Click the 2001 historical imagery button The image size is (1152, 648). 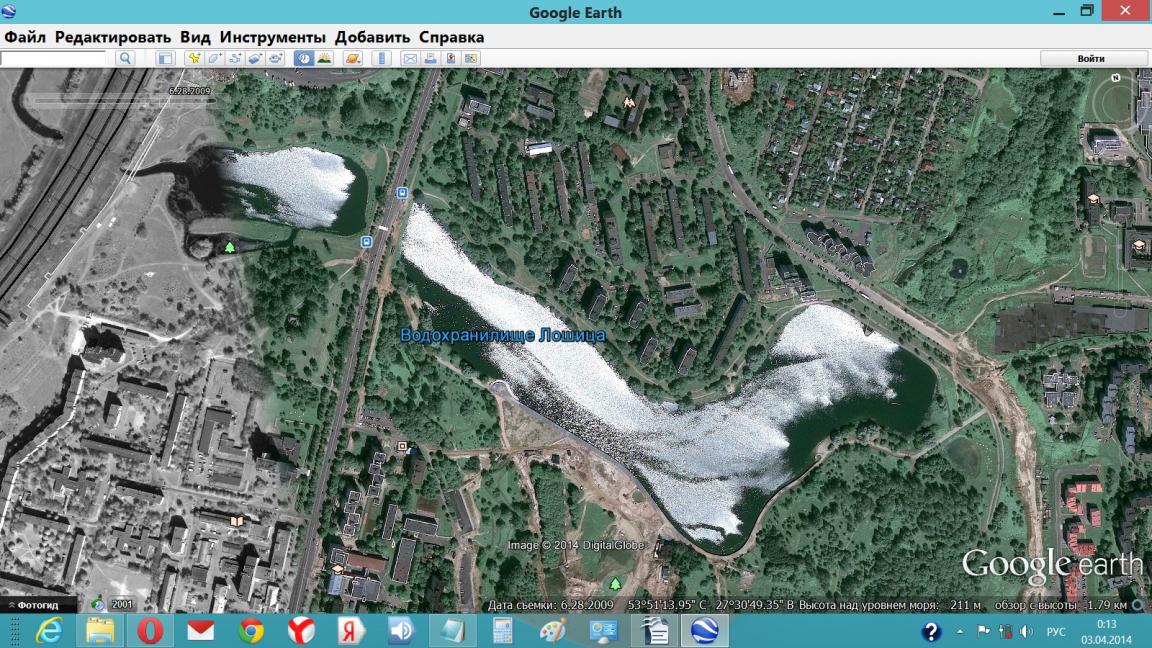coord(113,605)
